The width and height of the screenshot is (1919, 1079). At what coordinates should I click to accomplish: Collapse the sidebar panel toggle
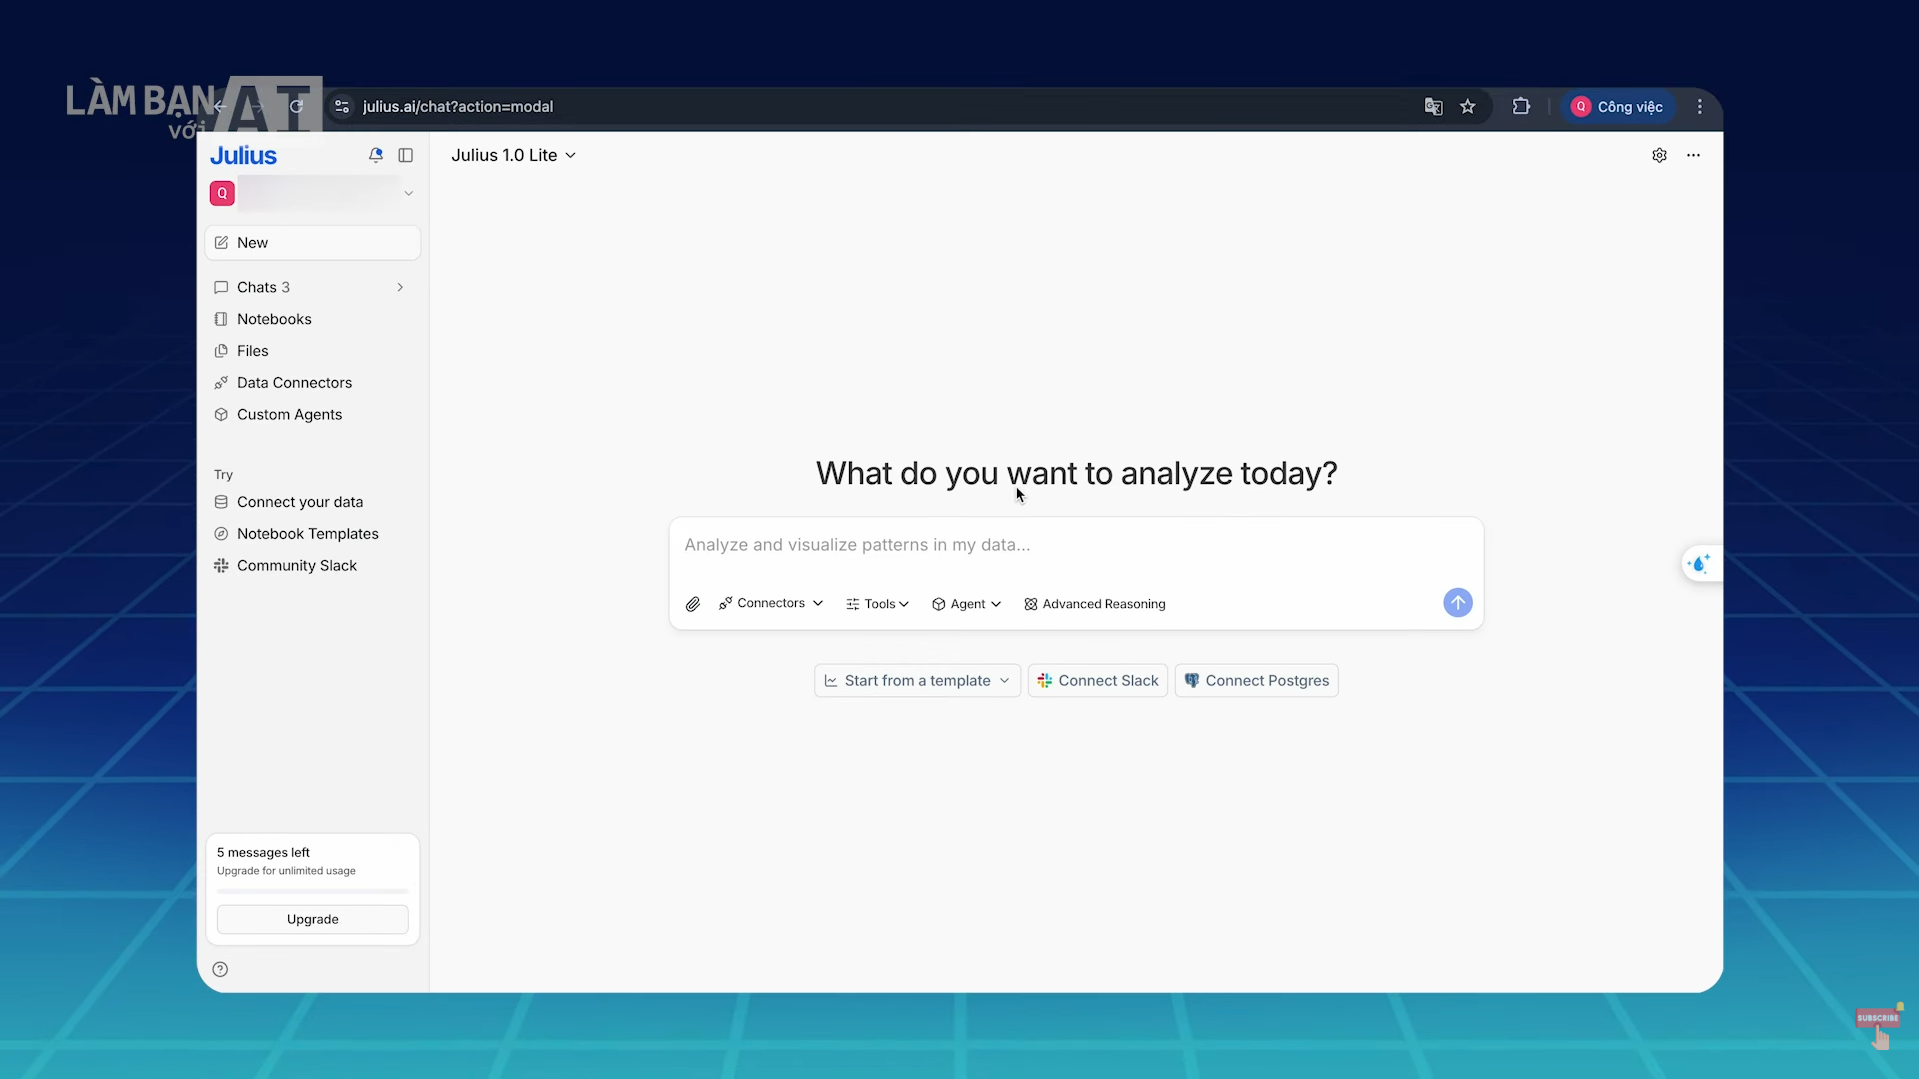point(405,155)
